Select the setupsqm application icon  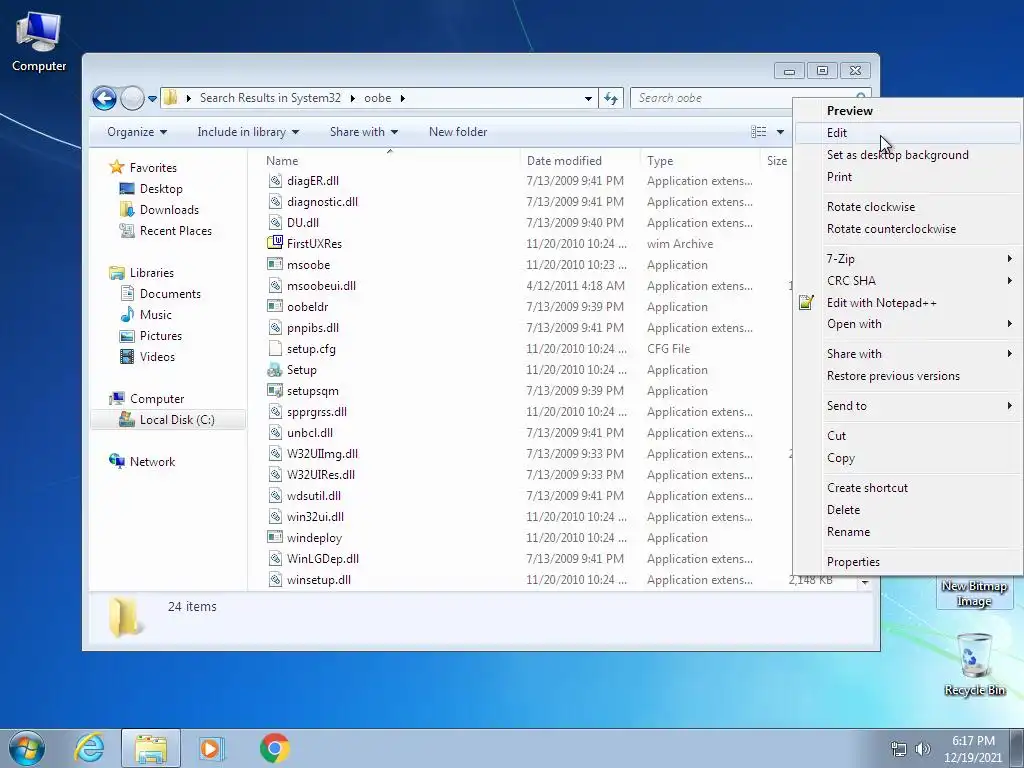click(275, 391)
